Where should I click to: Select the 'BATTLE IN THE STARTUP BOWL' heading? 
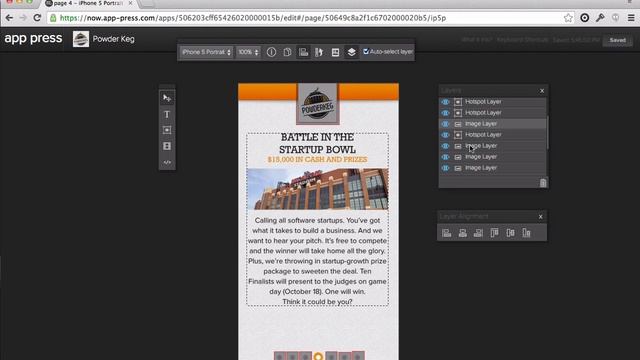point(318,143)
